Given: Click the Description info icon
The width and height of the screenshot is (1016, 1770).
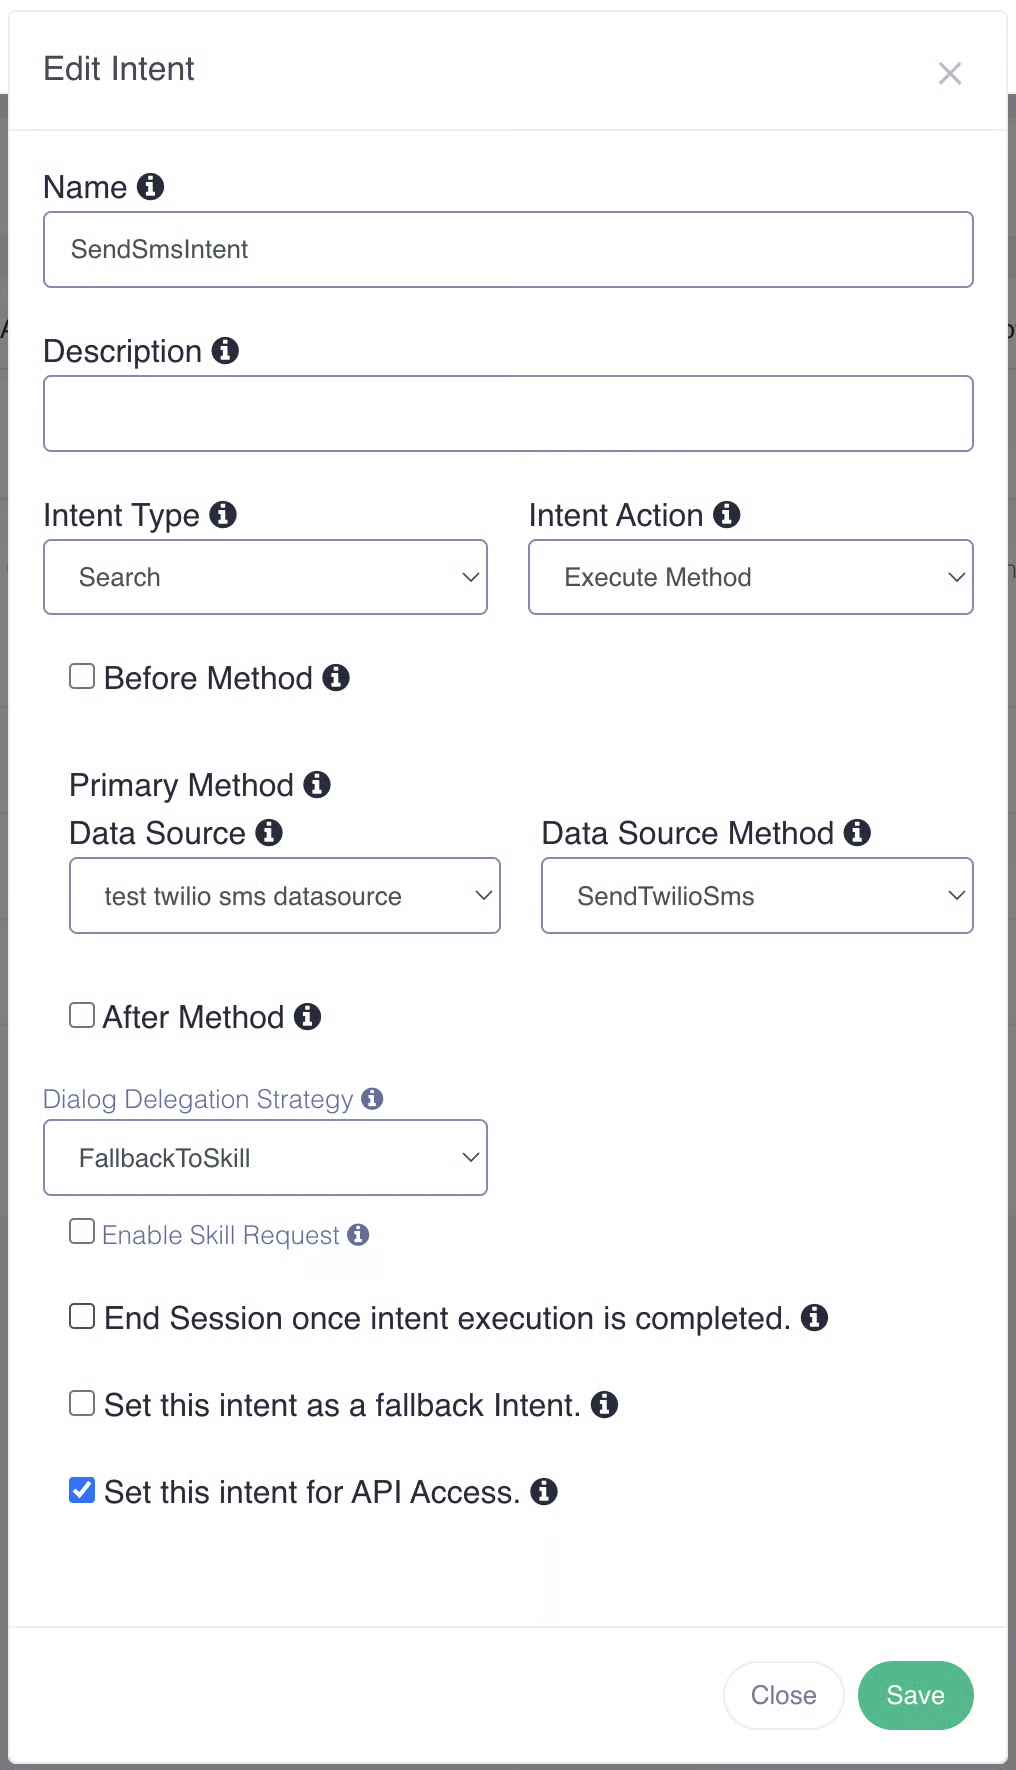Looking at the screenshot, I should tap(225, 351).
